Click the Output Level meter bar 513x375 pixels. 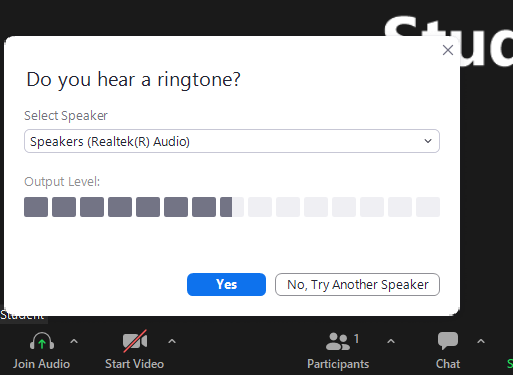(232, 207)
